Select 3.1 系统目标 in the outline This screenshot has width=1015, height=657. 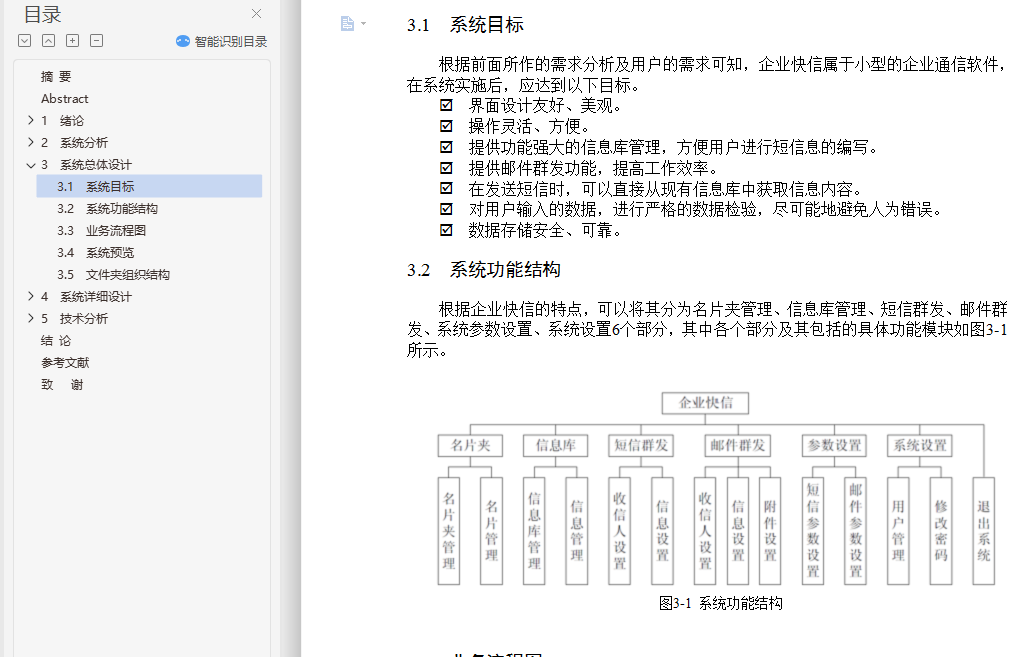pos(149,186)
